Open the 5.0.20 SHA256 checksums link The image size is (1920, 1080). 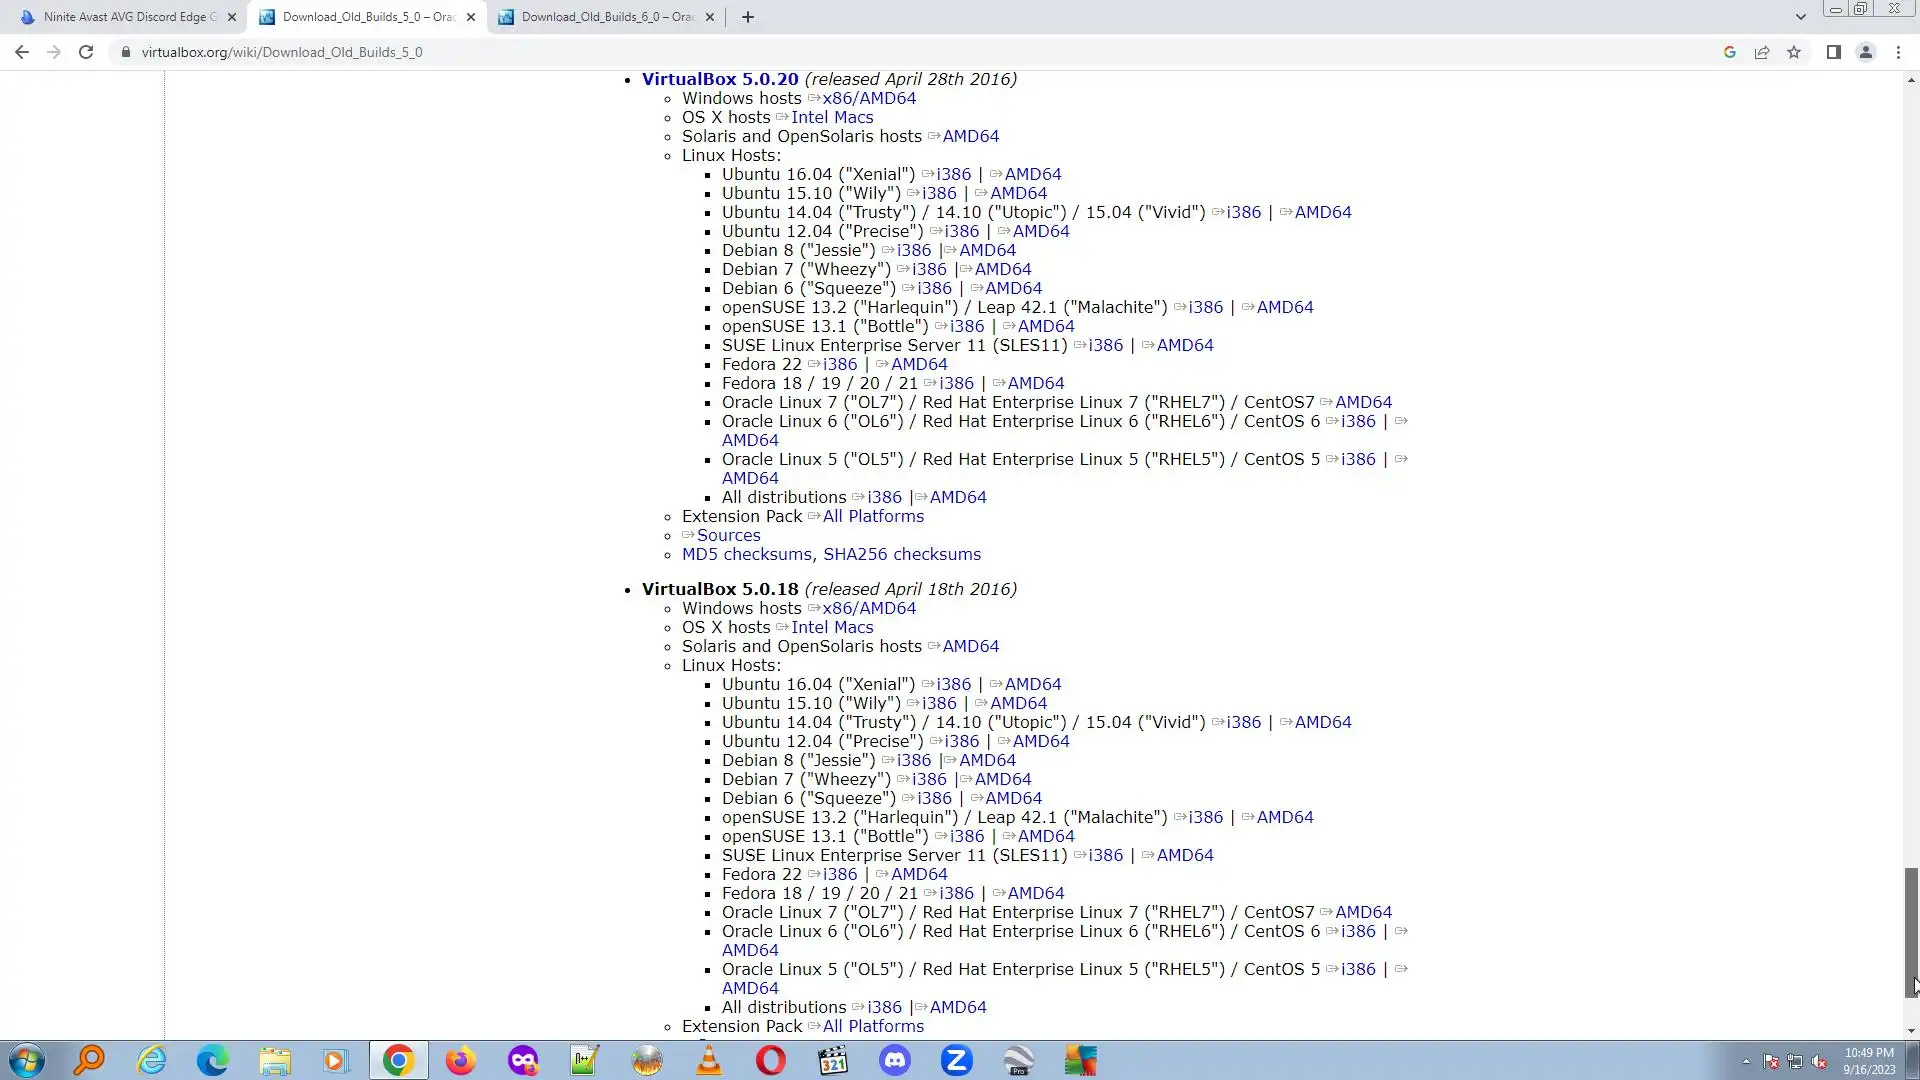(x=901, y=554)
